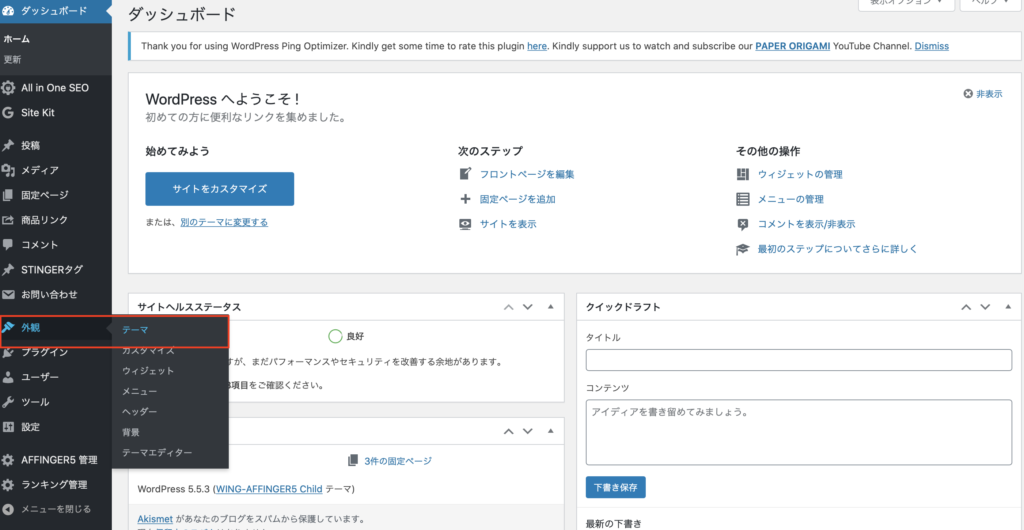Click the media icon beside メディア
The height and width of the screenshot is (530, 1024).
[x=9, y=170]
